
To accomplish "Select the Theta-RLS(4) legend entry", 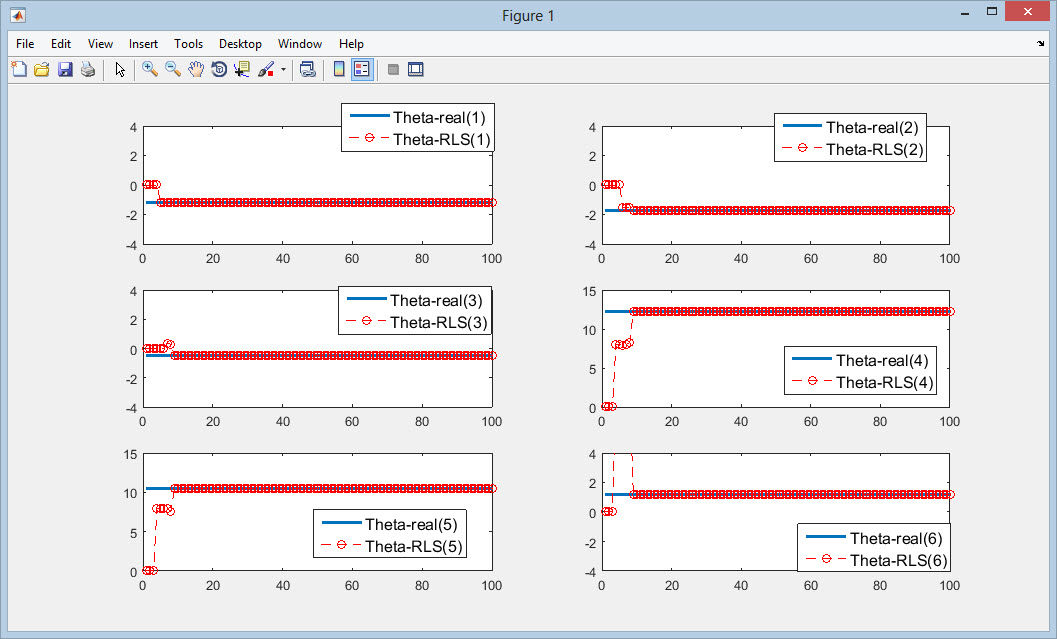I will pos(861,382).
